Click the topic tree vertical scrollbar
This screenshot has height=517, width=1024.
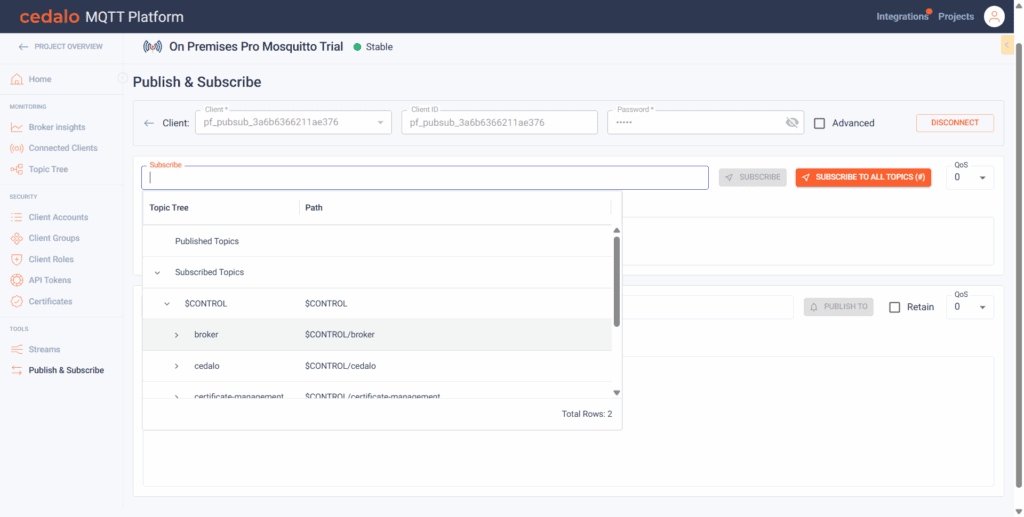(x=617, y=280)
